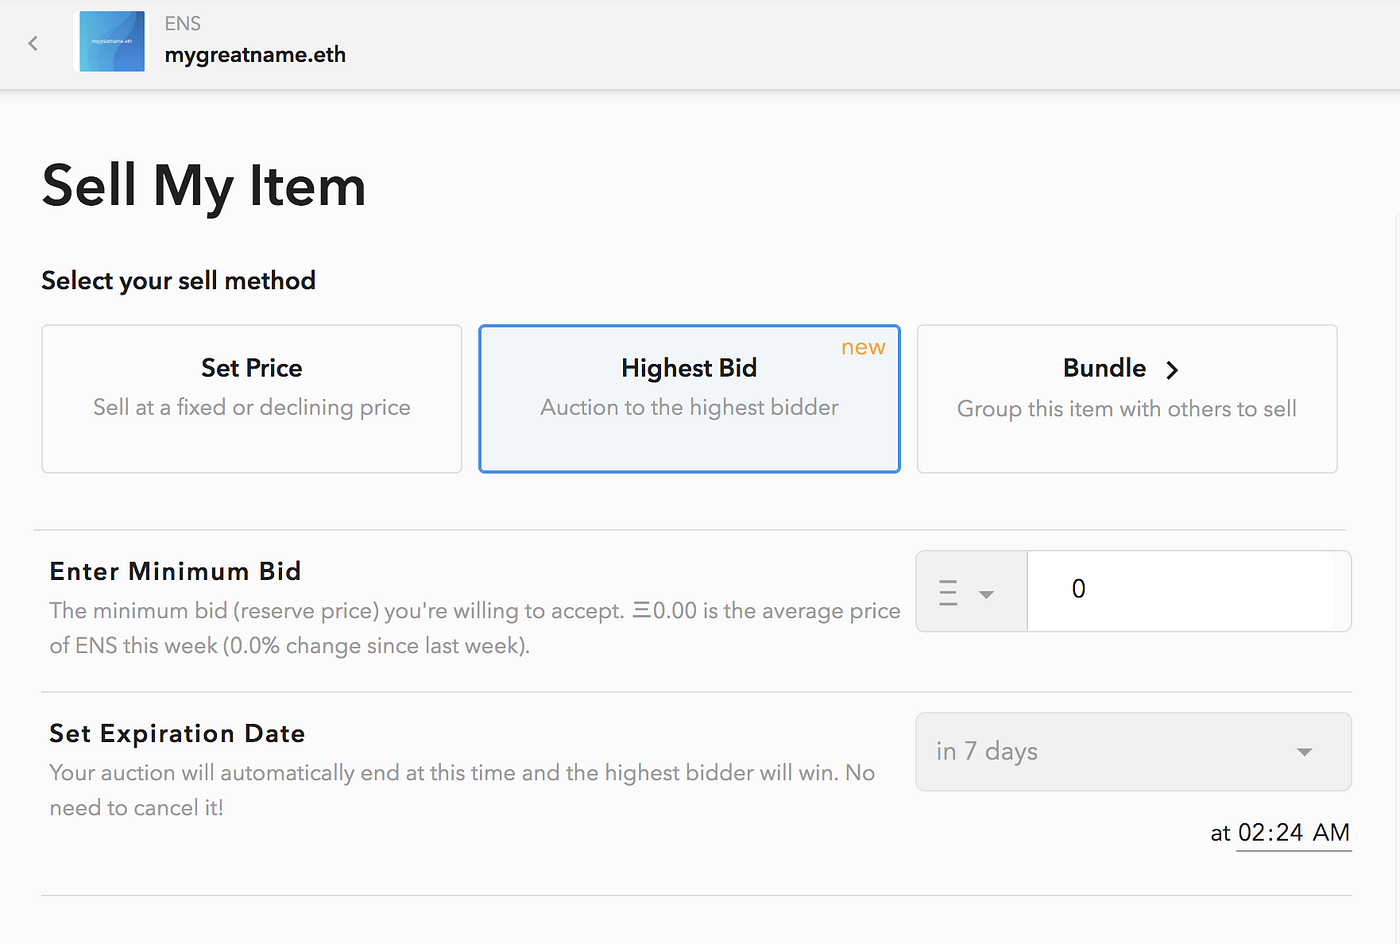Open the ETH currency selector dropdown

click(971, 591)
